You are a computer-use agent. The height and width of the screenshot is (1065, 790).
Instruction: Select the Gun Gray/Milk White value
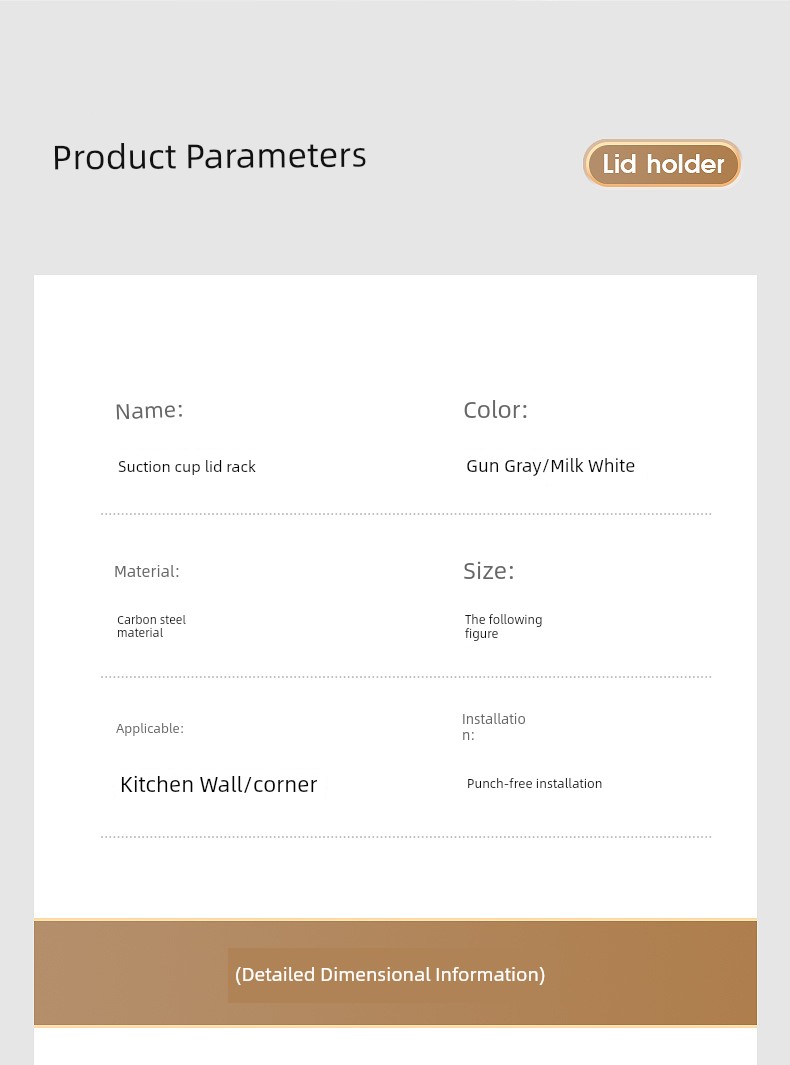point(550,466)
